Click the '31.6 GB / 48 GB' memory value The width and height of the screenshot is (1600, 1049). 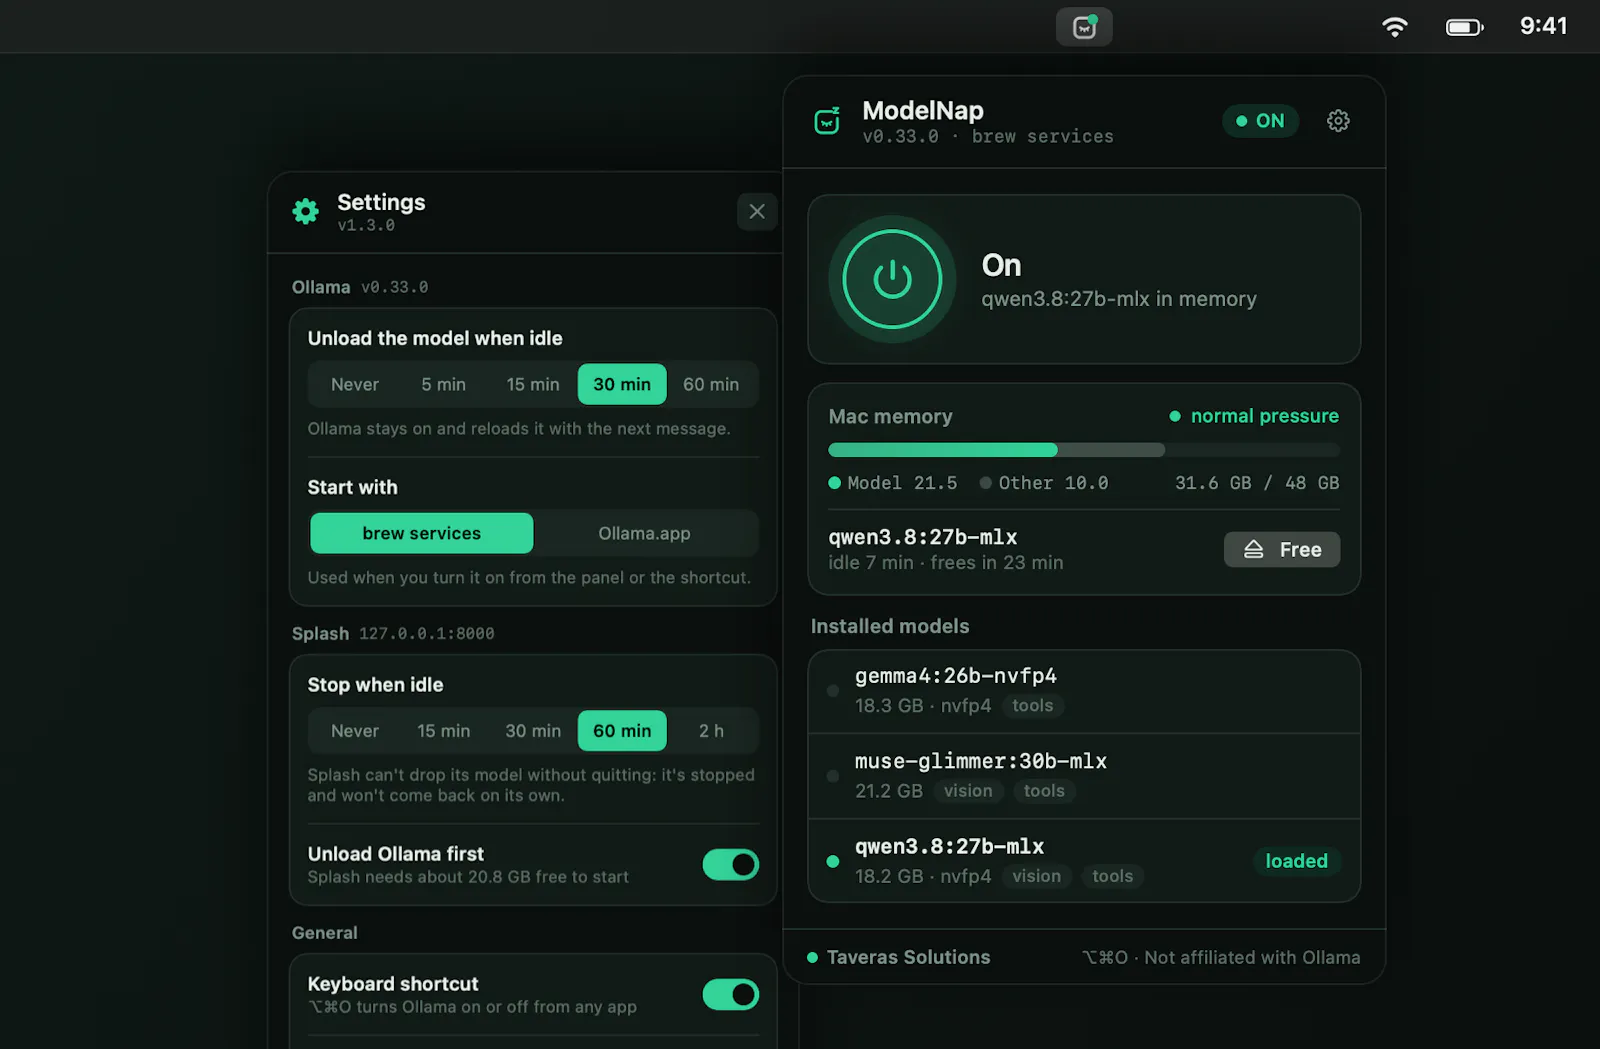[x=1257, y=483]
